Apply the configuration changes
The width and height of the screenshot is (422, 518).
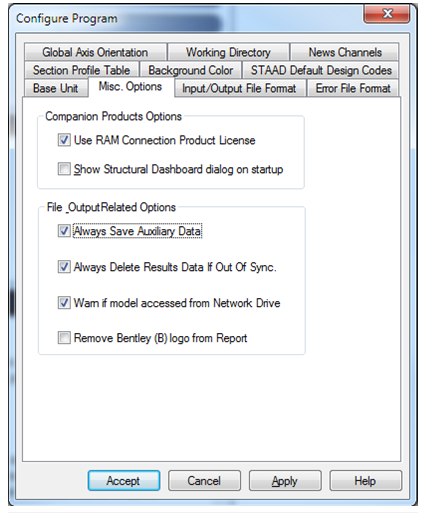point(285,480)
